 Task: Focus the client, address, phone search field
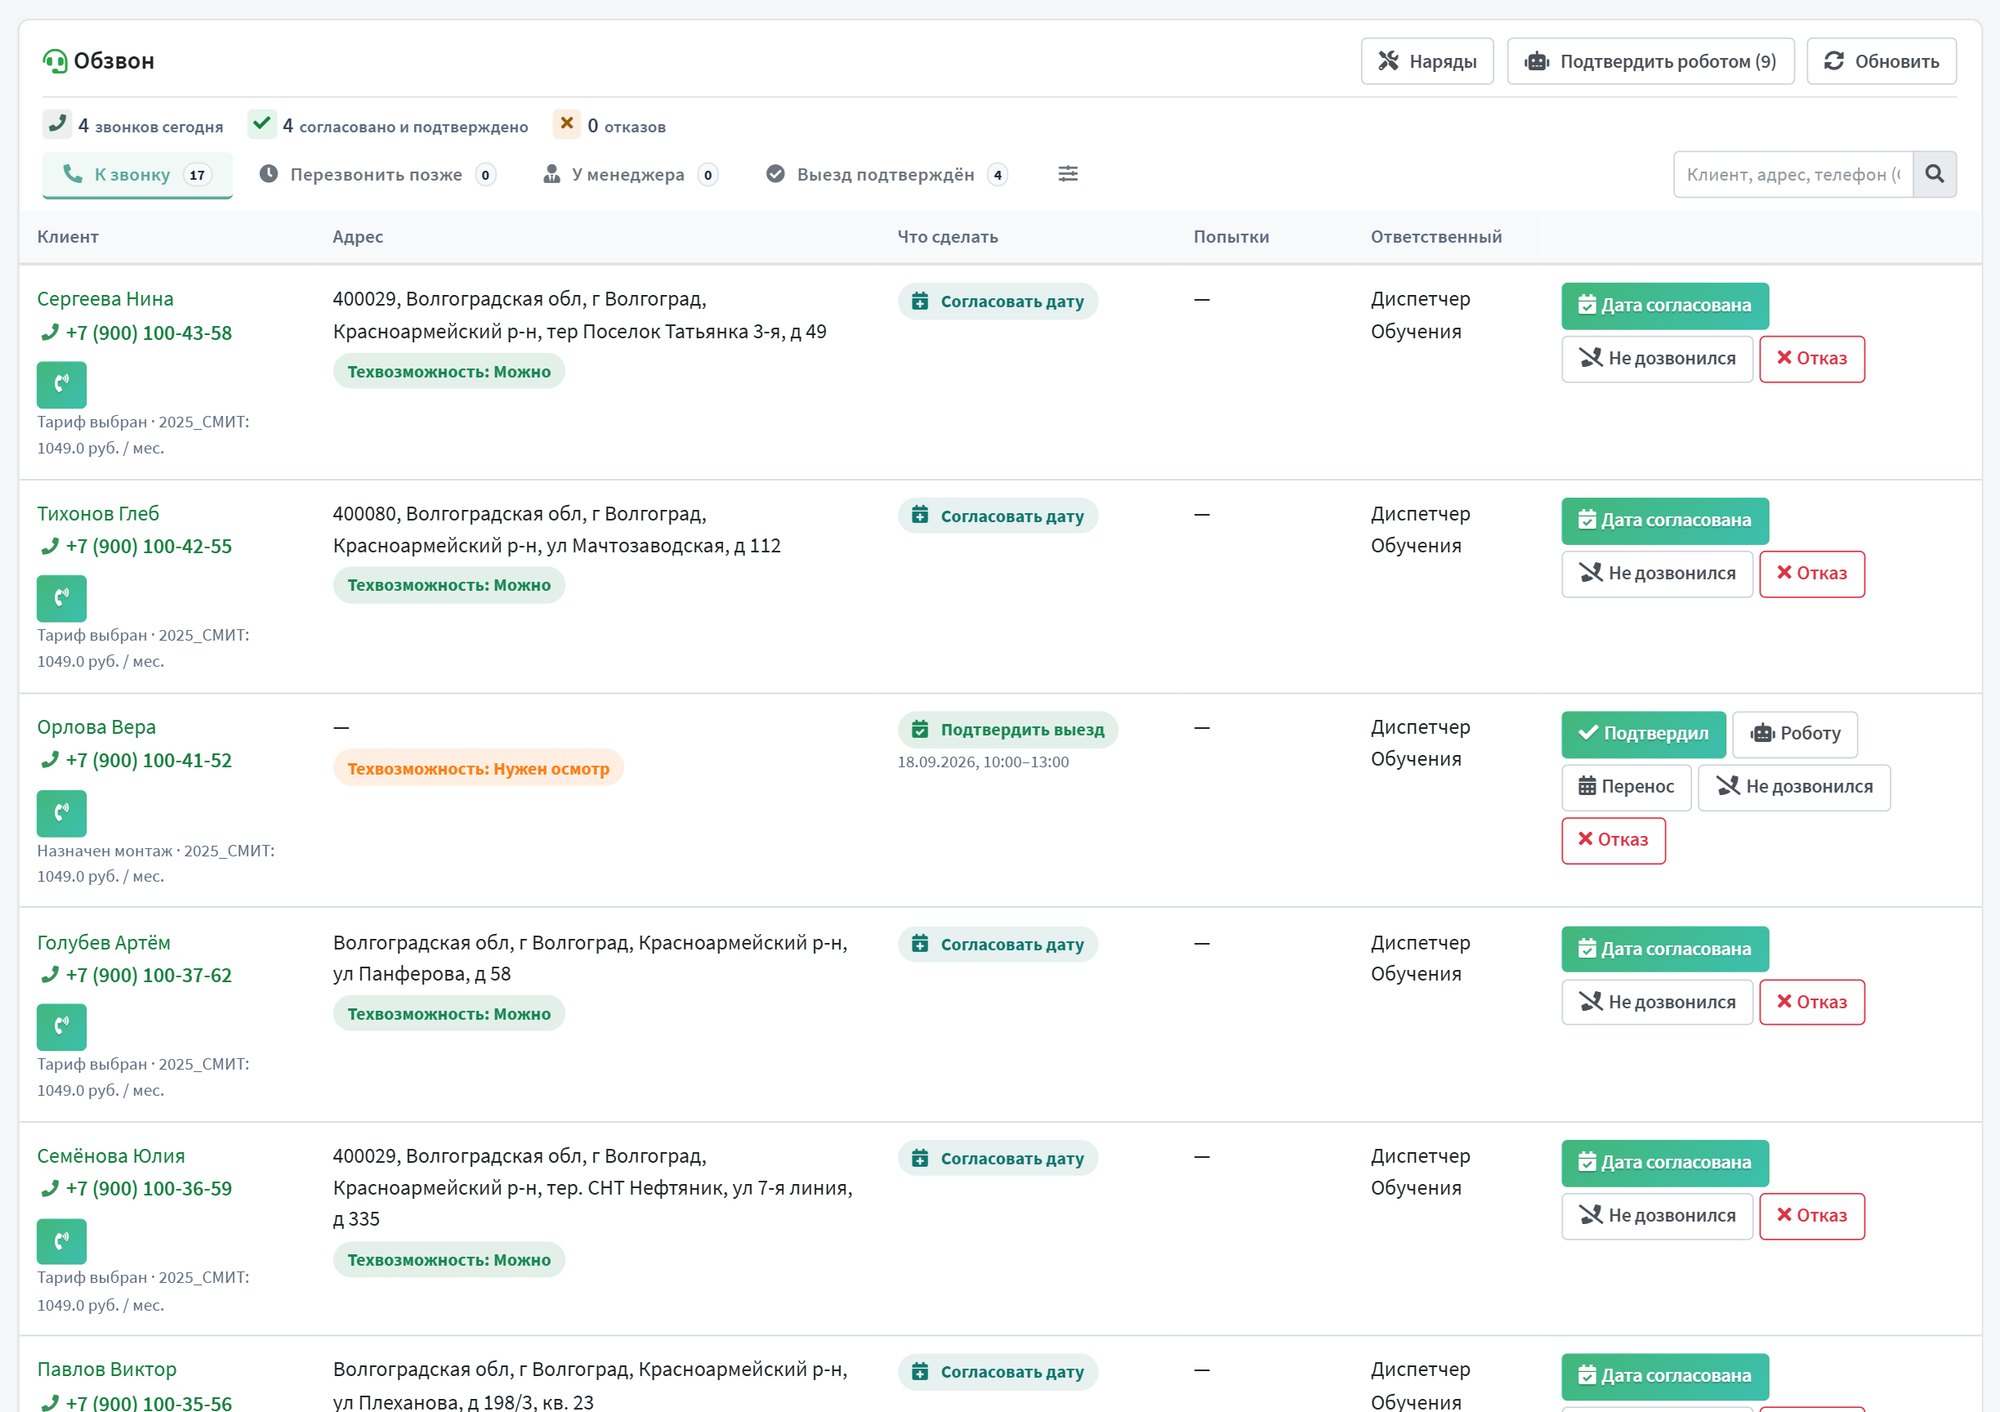1793,174
